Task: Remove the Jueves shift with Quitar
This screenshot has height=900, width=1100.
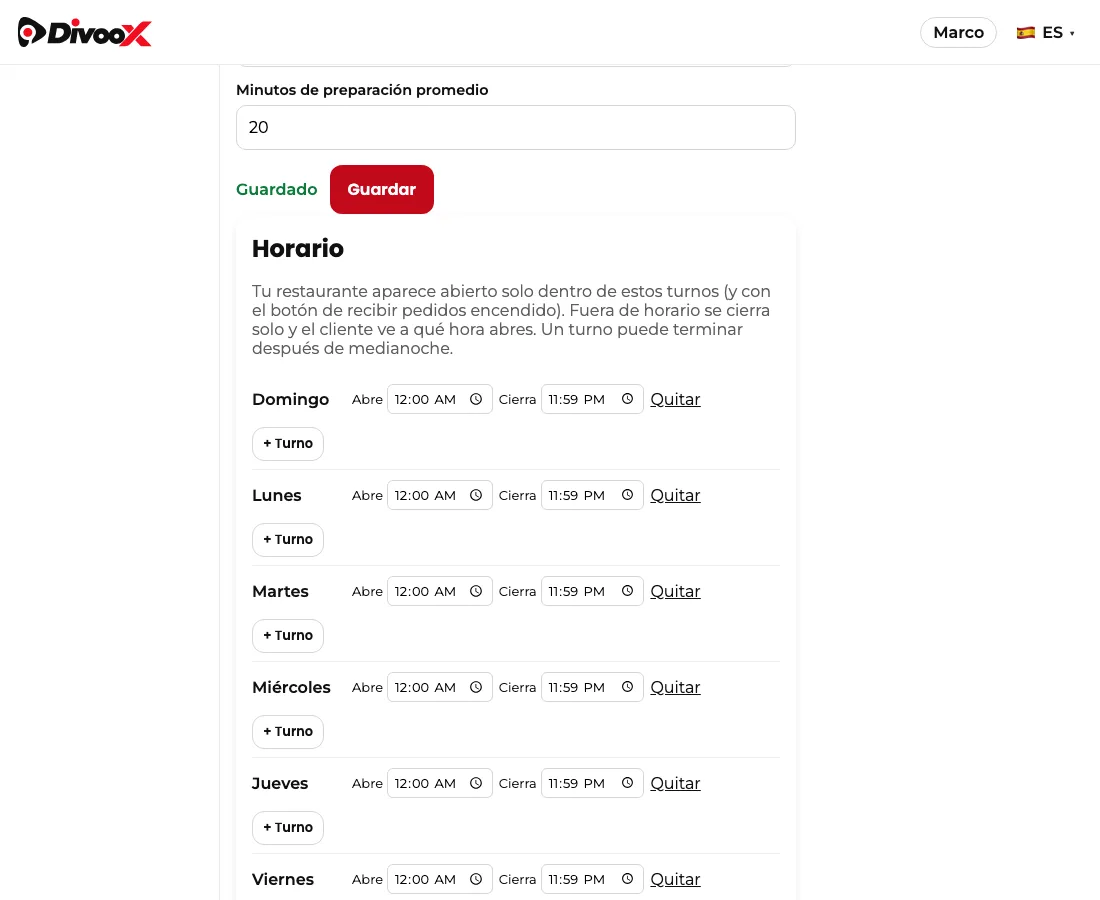Action: pos(675,784)
